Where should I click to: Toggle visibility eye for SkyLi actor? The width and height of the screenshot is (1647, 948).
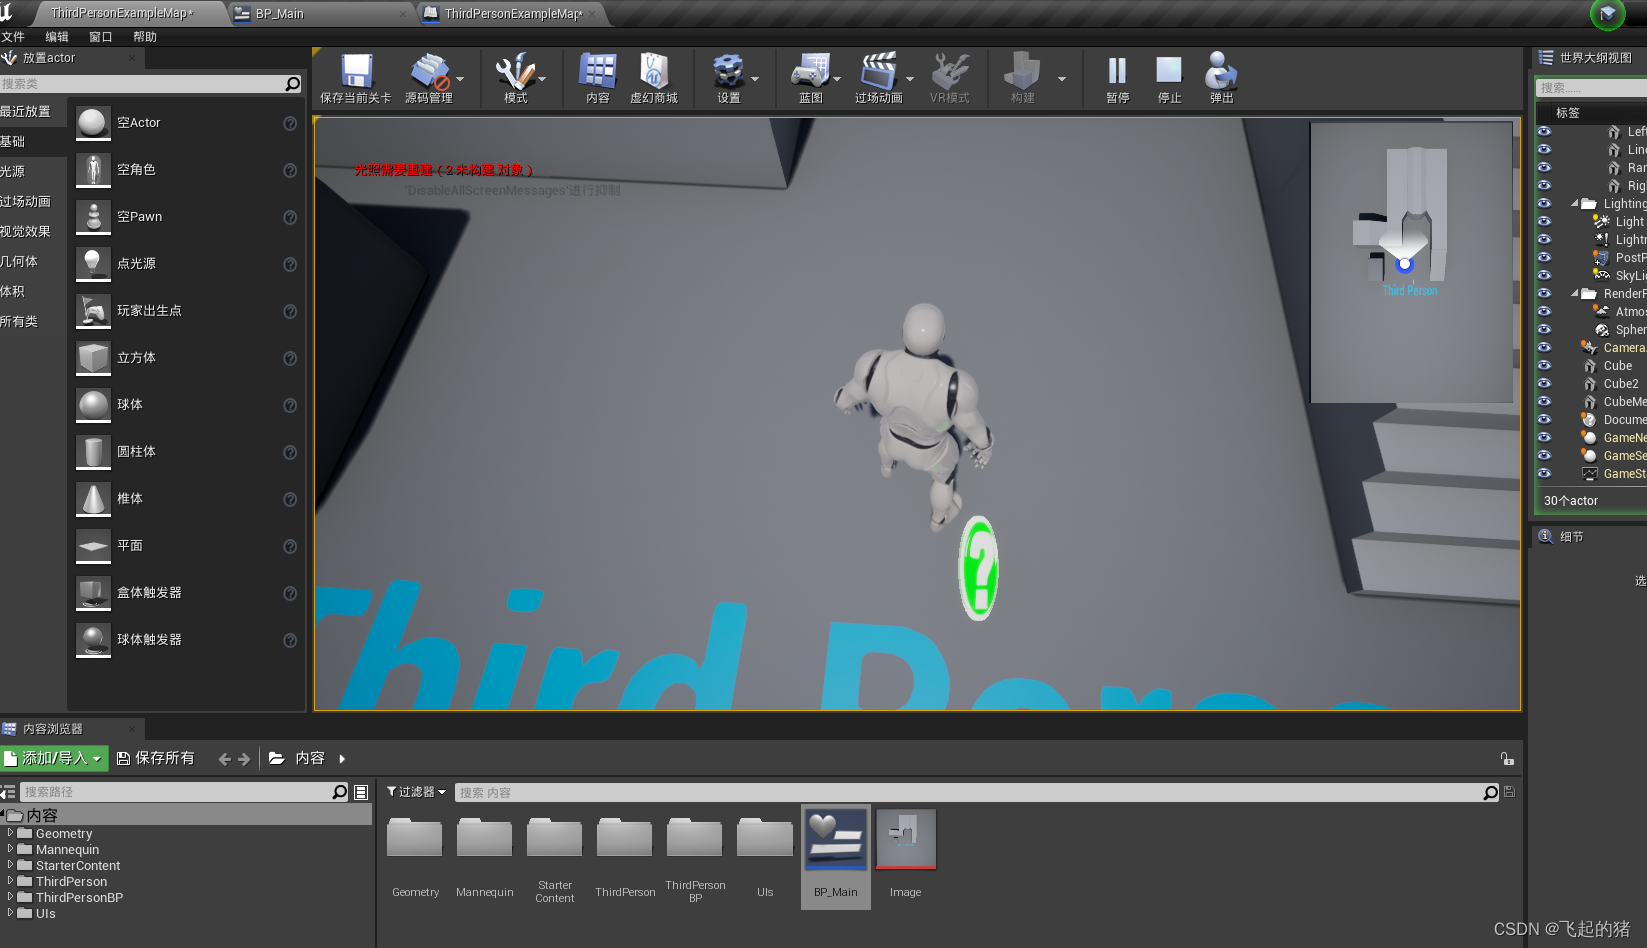pos(1544,275)
